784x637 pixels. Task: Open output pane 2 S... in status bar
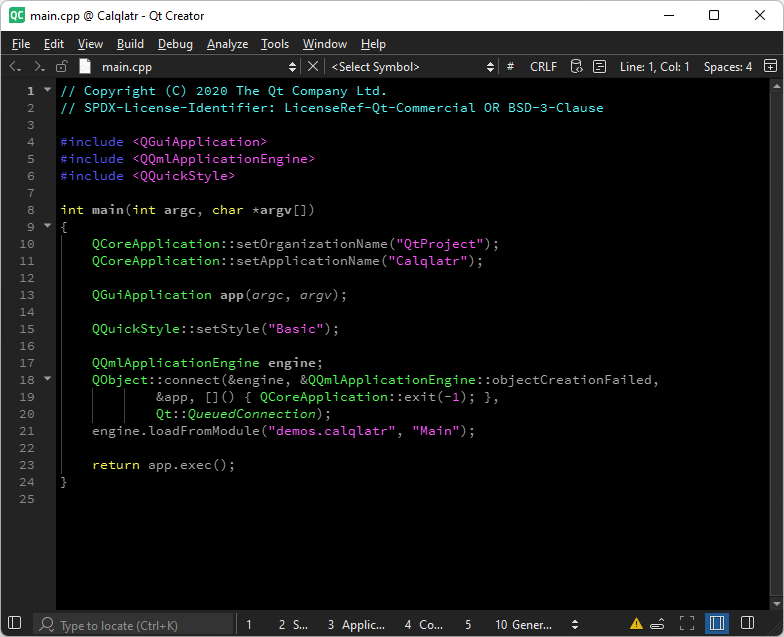tap(293, 624)
